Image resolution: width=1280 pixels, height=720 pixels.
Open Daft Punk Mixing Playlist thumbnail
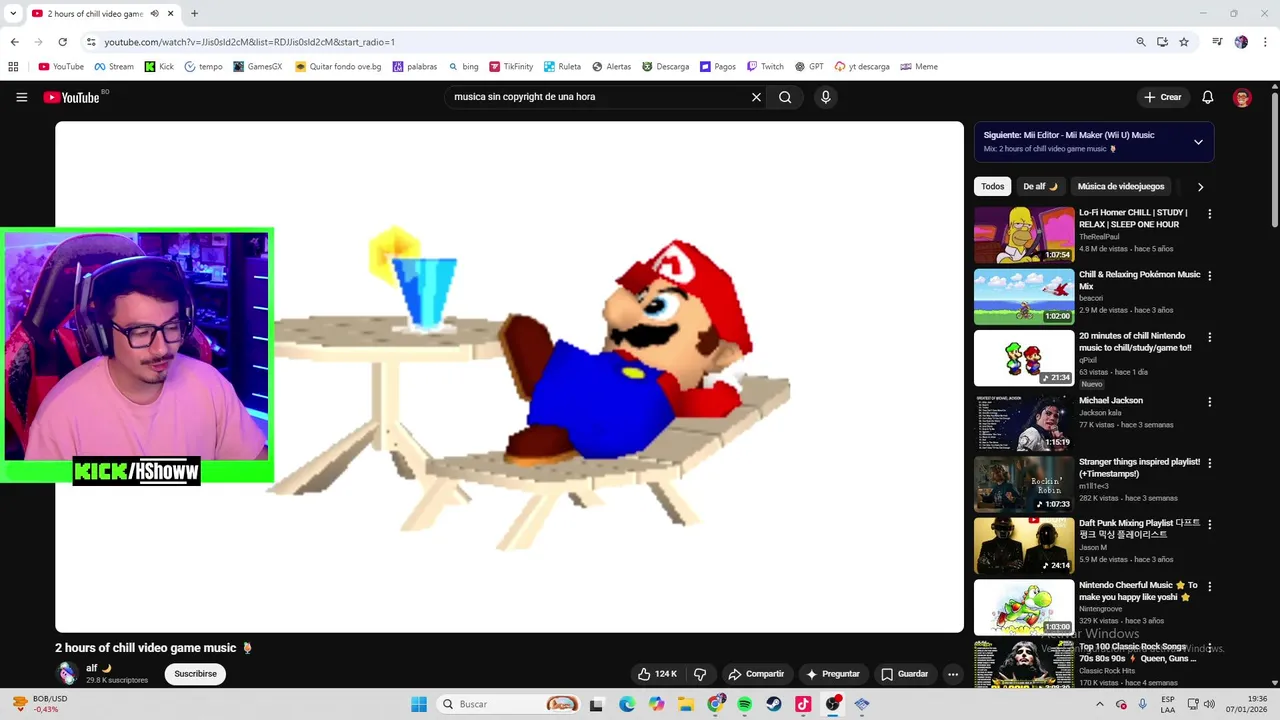[x=1024, y=545]
